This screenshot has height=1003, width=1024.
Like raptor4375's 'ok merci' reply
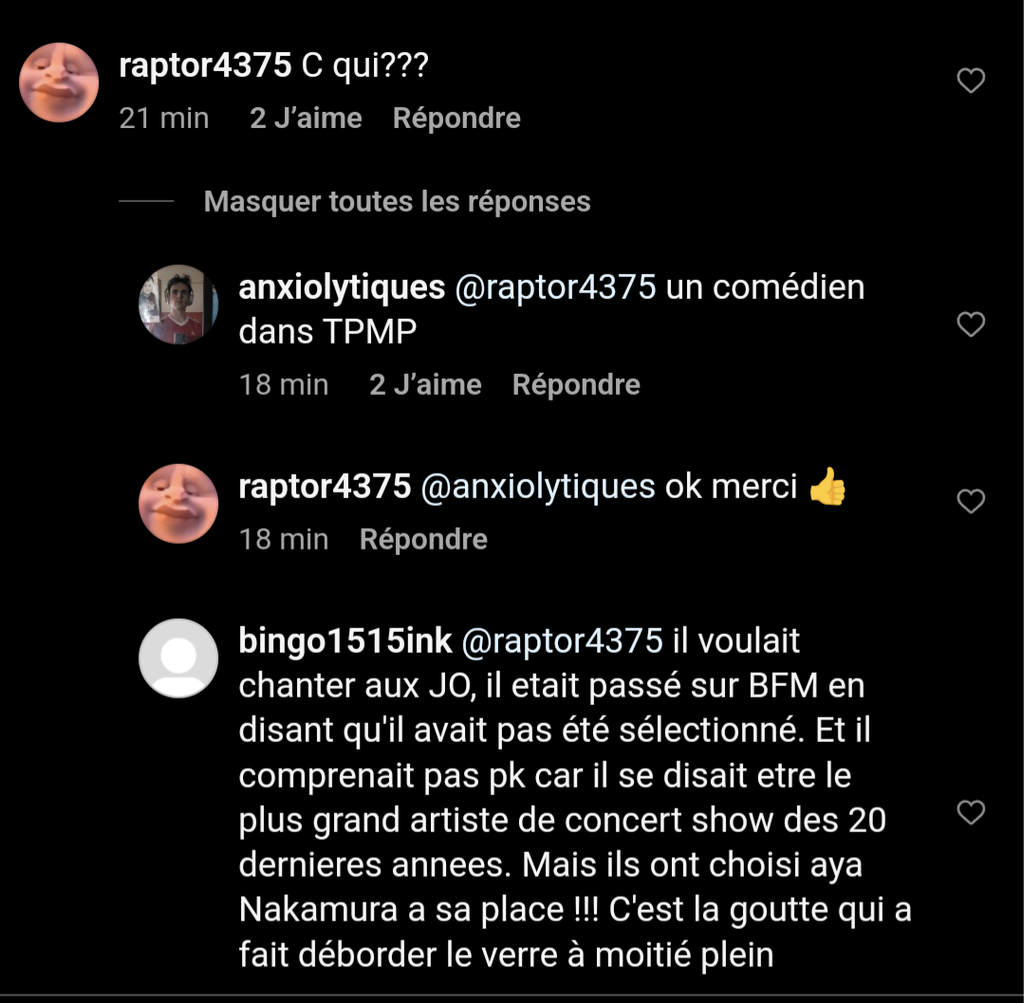pyautogui.click(x=971, y=501)
